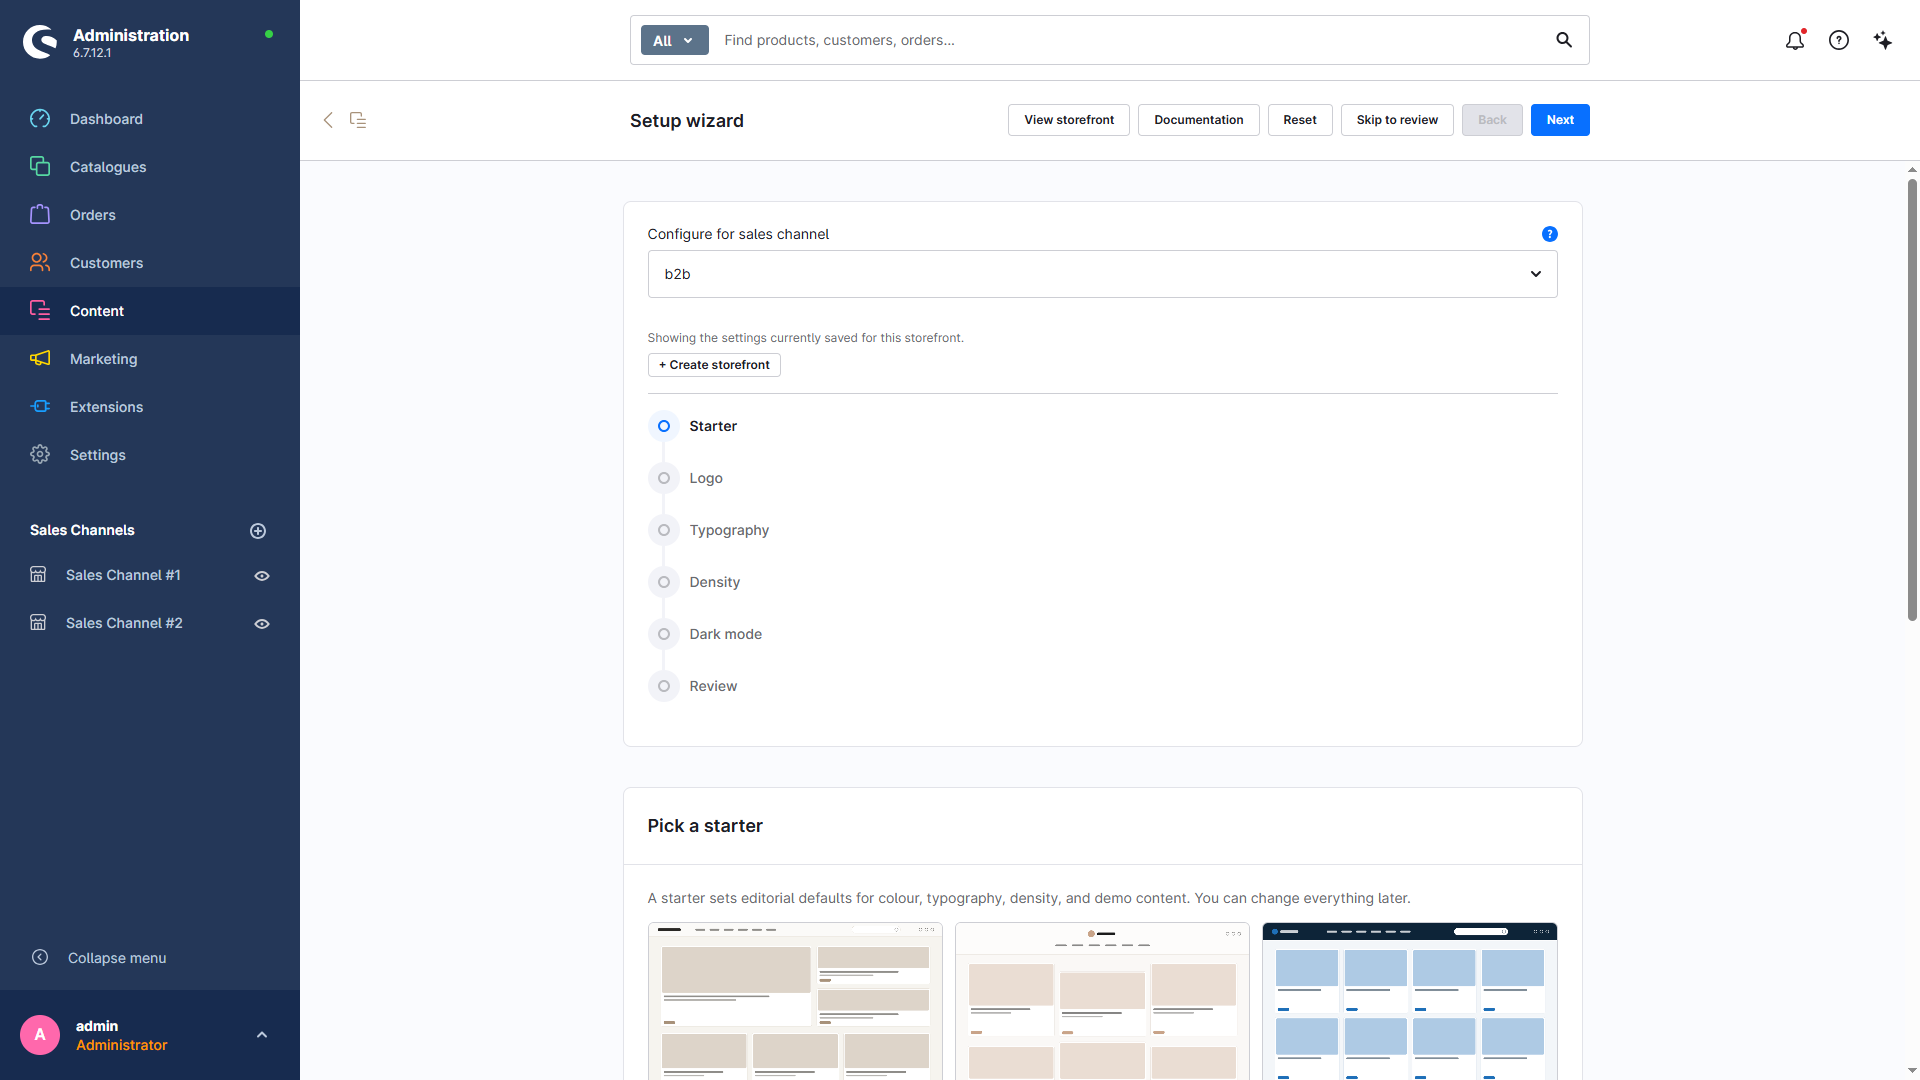
Task: Open the notifications bell
Action: (x=1795, y=40)
